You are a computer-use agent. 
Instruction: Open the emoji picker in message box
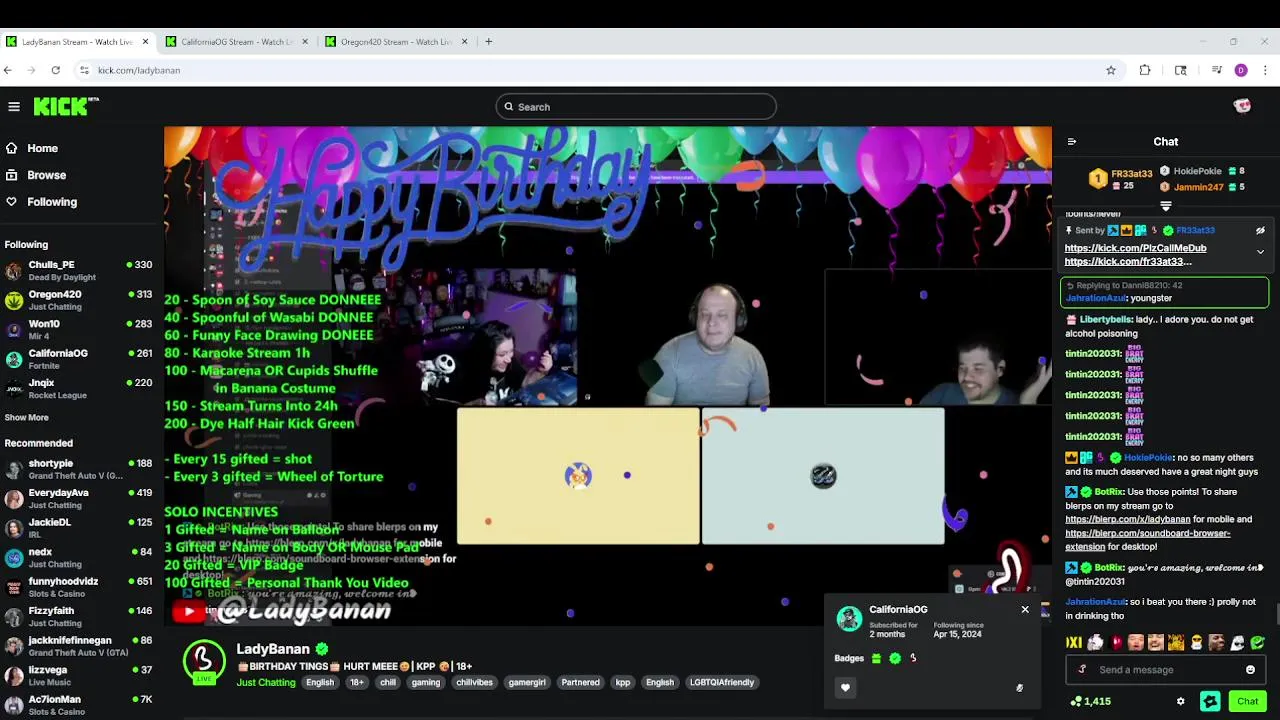(1250, 670)
